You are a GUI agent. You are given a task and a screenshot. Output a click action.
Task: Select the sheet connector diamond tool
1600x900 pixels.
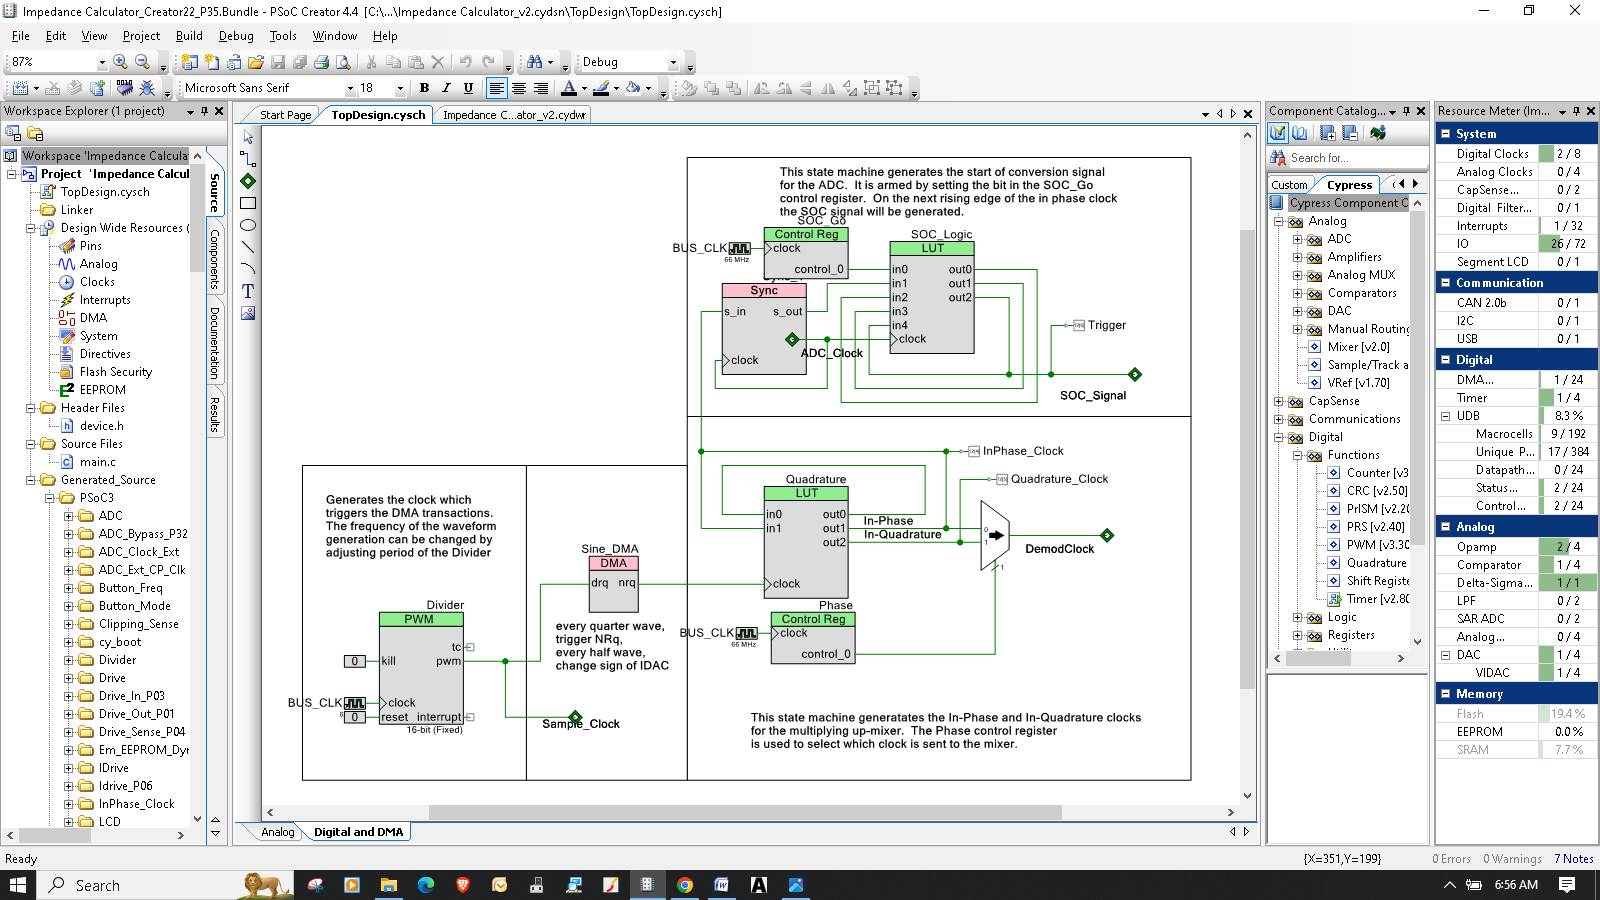[x=248, y=181]
